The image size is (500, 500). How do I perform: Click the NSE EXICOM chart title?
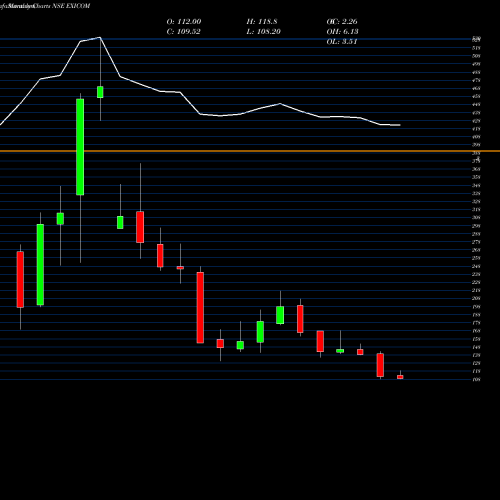point(71,6)
